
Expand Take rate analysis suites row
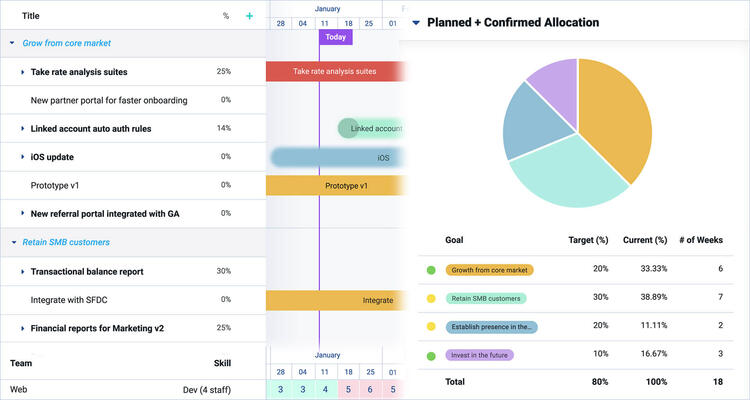coord(22,72)
